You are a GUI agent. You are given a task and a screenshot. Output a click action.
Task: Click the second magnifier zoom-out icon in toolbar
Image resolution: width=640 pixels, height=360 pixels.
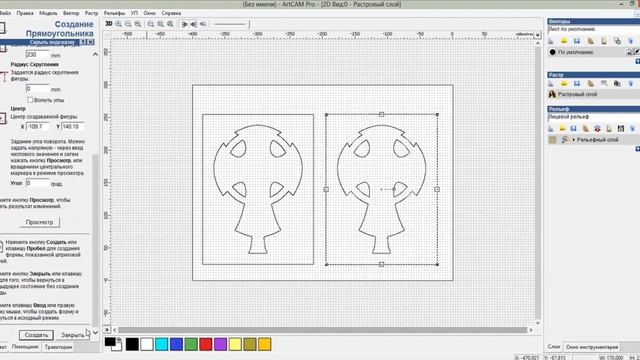coord(128,24)
